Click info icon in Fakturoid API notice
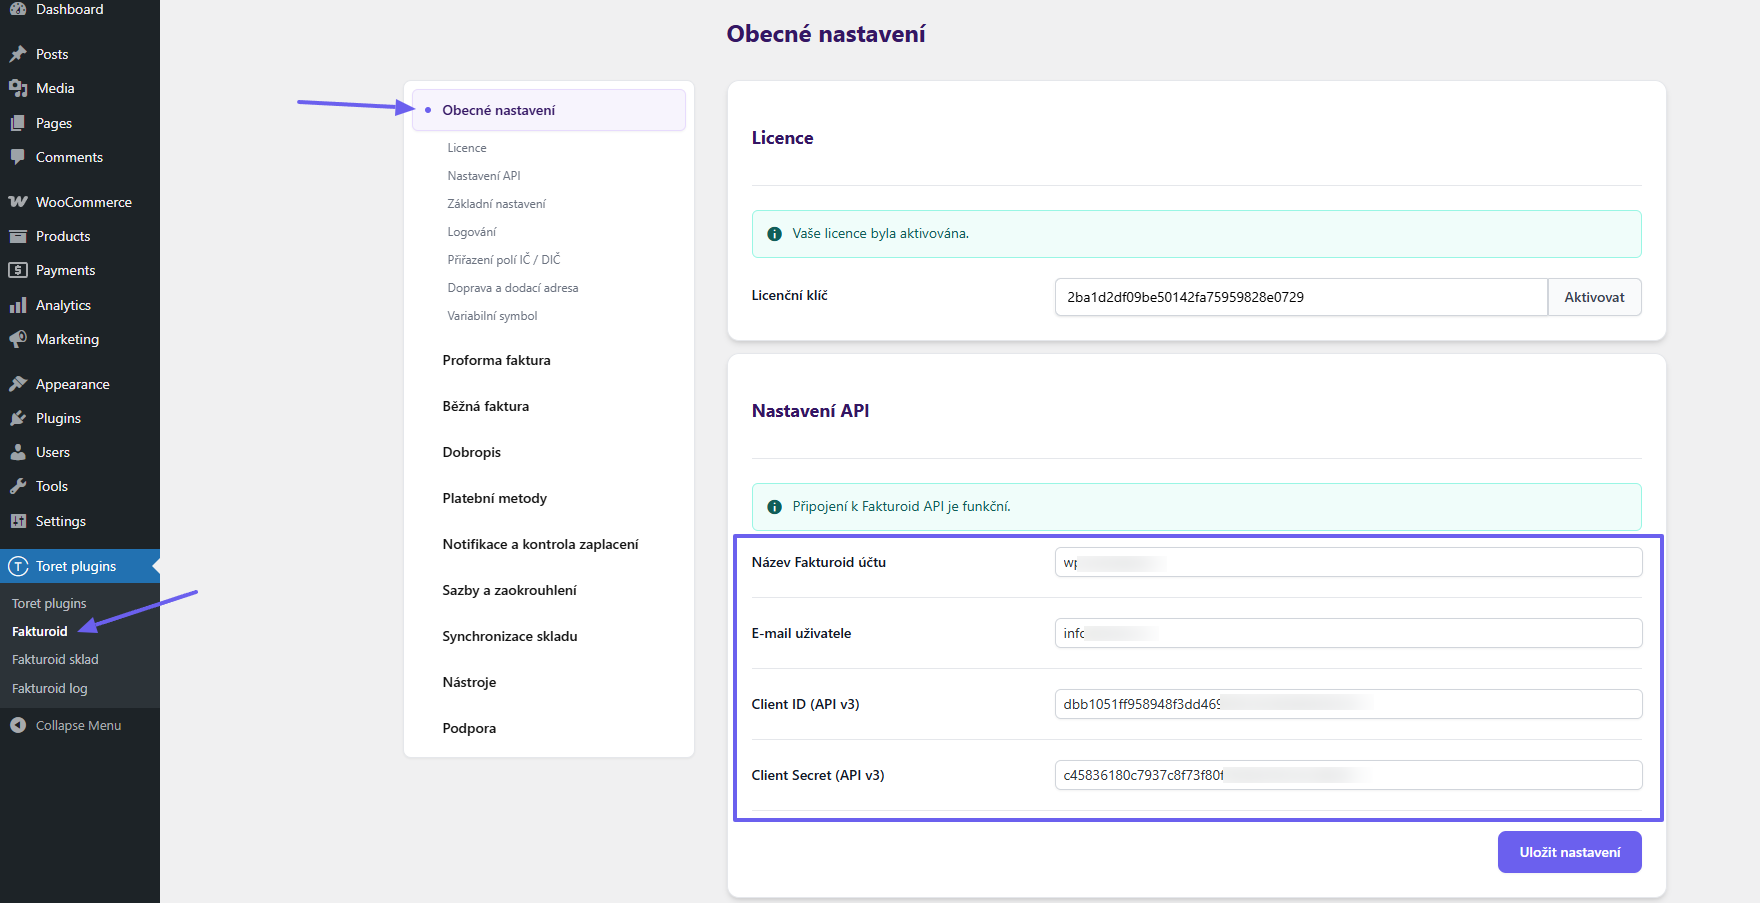Screen dimensions: 1760x903 point(774,507)
